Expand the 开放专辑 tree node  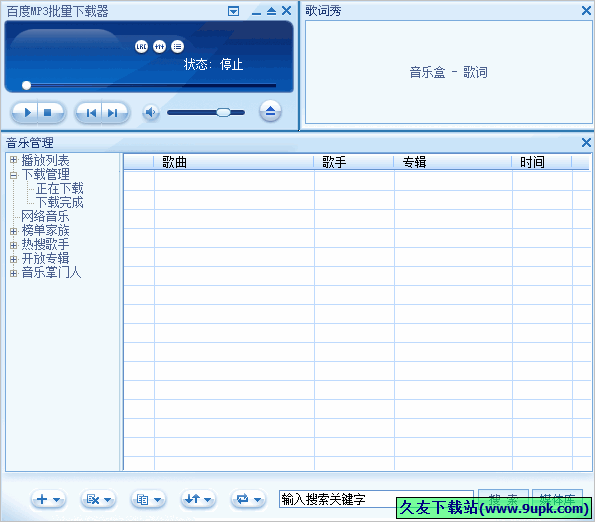click(x=14, y=259)
